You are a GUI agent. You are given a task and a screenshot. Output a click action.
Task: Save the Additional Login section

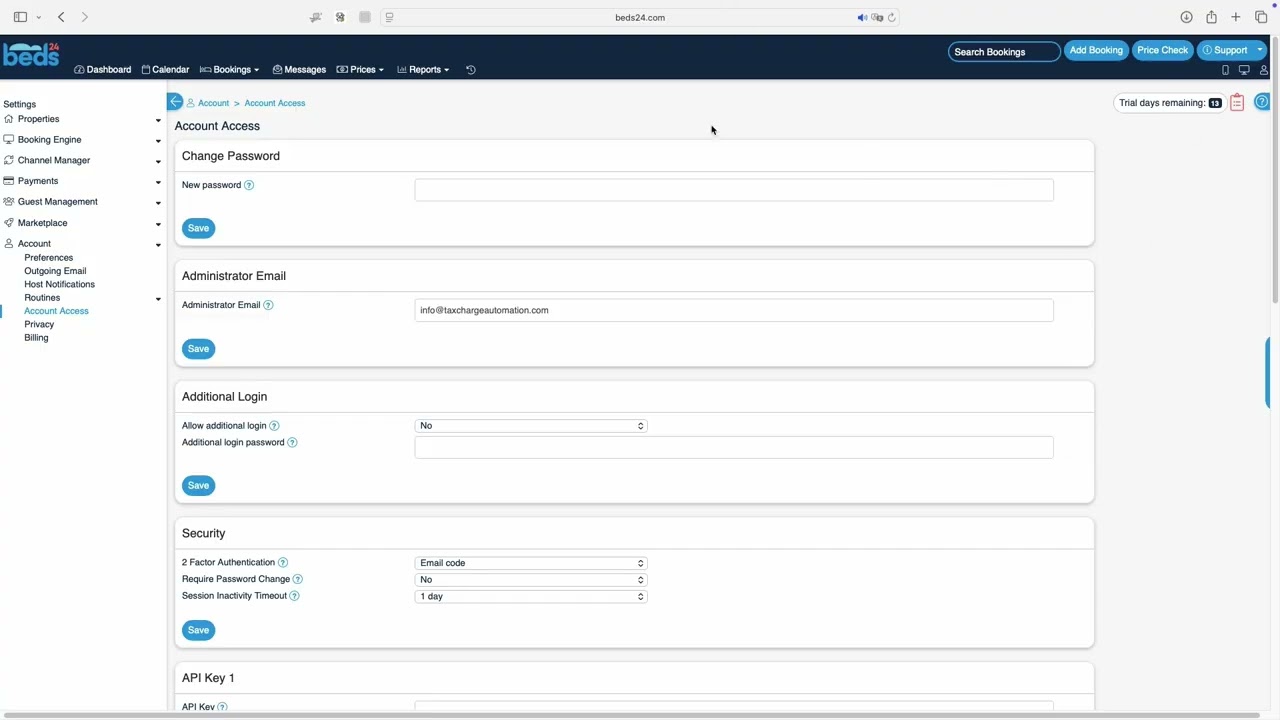click(x=198, y=486)
